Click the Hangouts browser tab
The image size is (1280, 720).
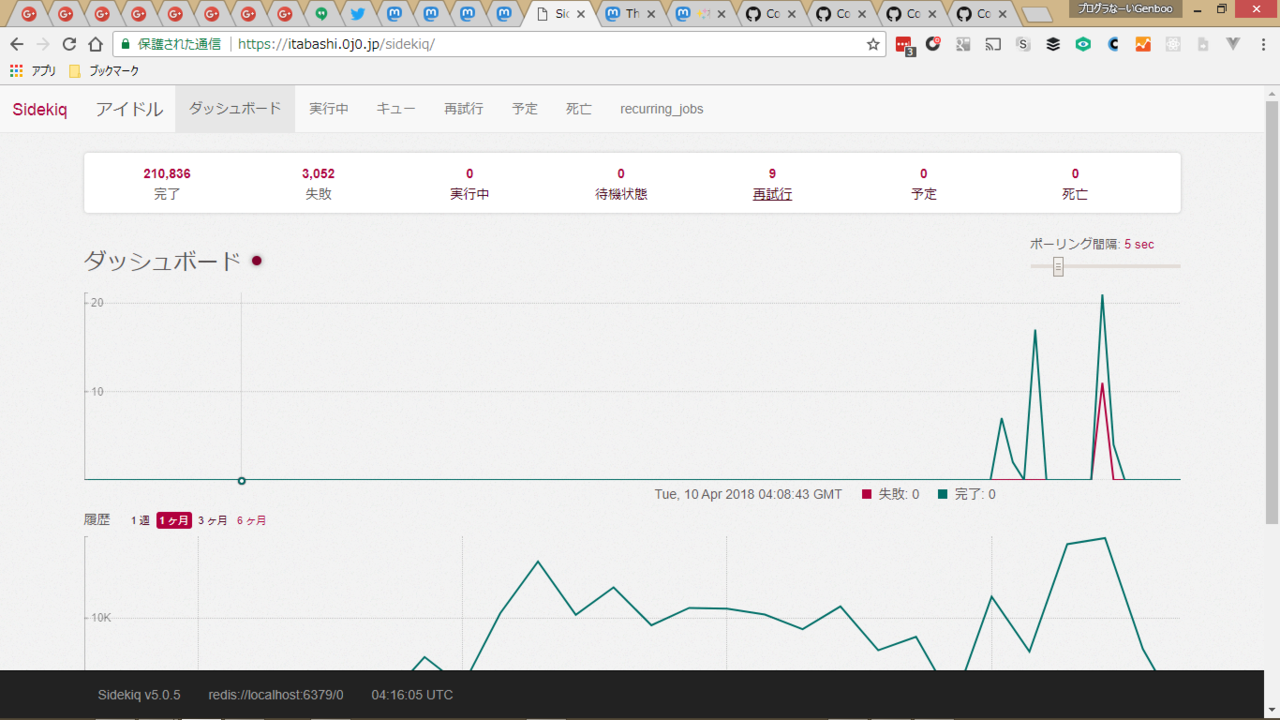coord(321,14)
